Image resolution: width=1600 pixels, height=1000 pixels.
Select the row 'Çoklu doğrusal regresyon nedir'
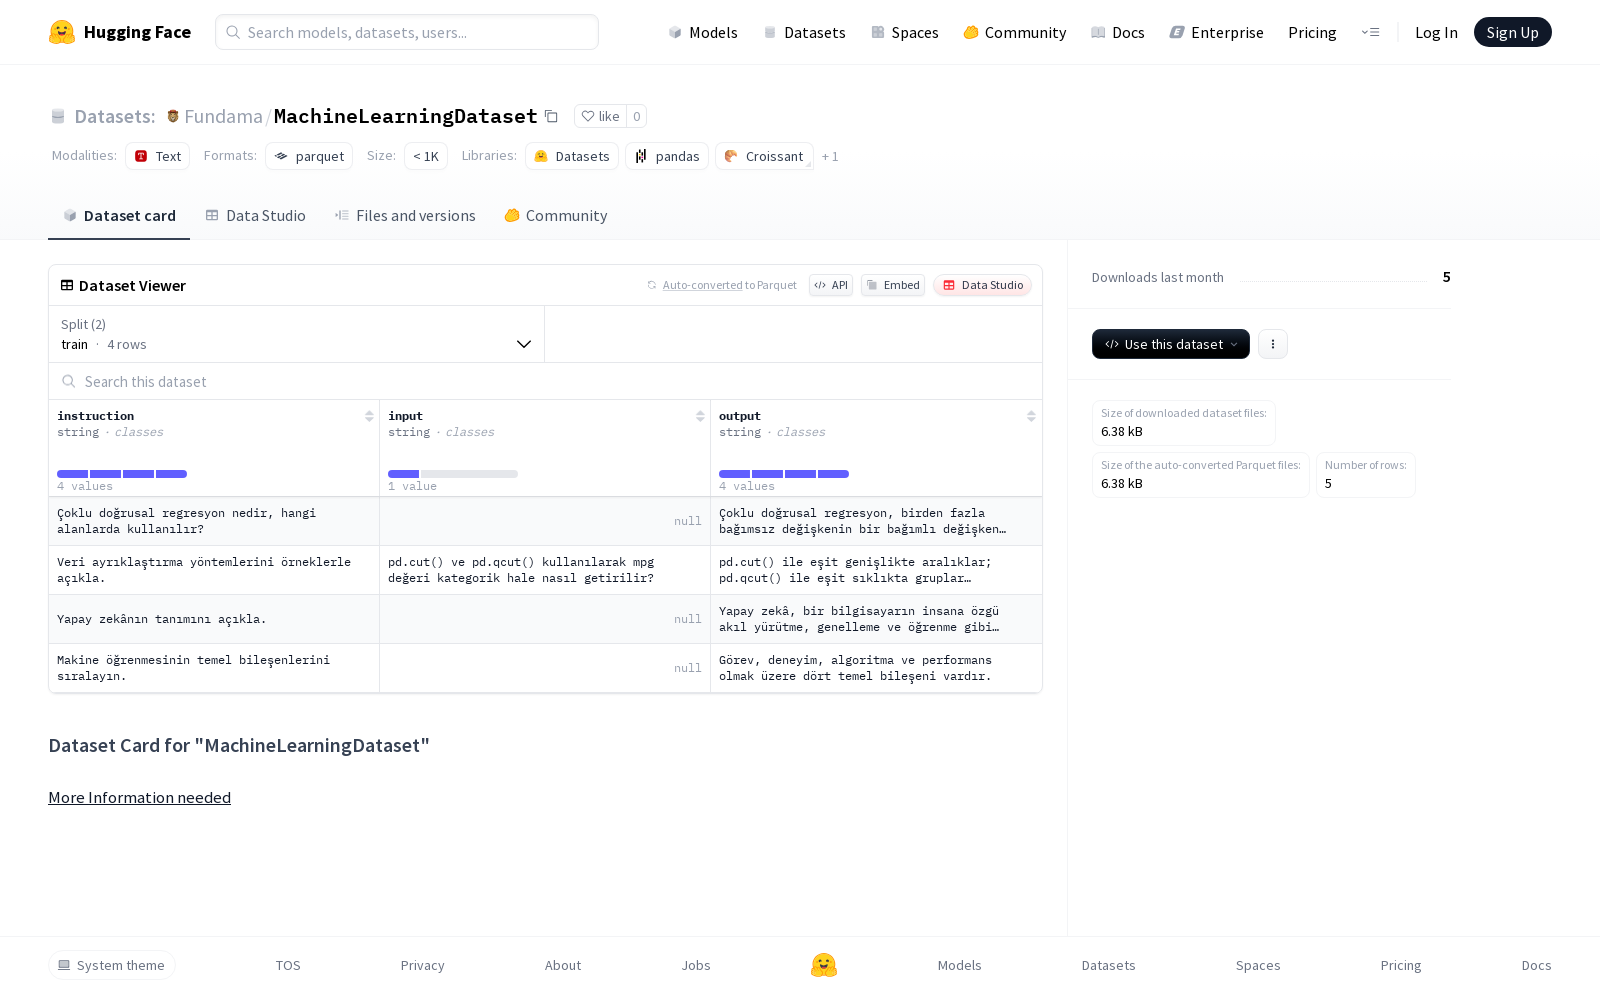click(545, 521)
